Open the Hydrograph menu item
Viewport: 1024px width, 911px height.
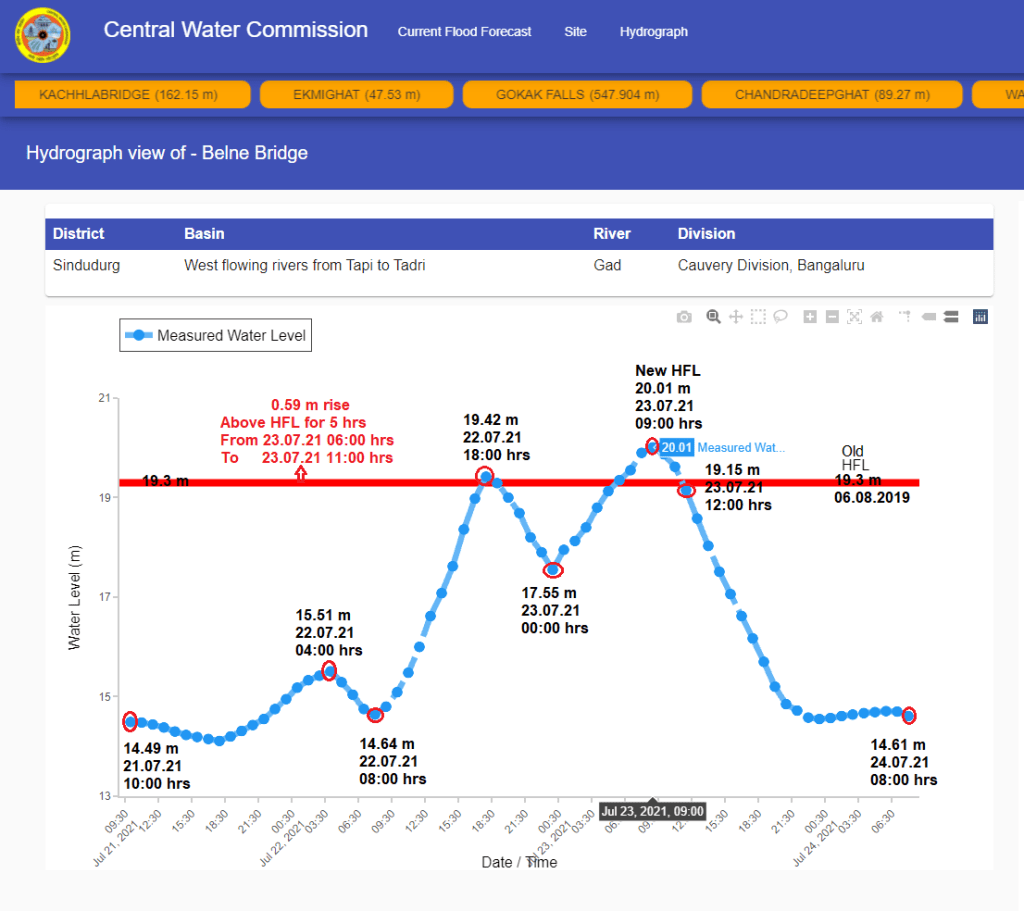tap(653, 32)
